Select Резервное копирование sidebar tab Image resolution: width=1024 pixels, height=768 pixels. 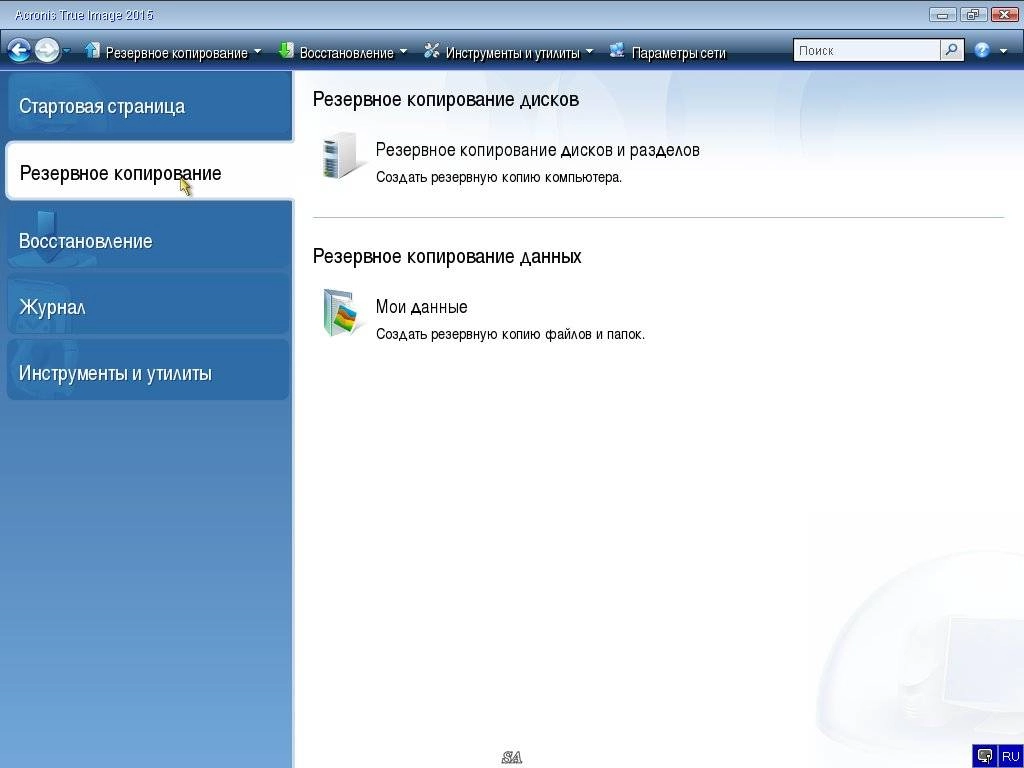pos(150,171)
